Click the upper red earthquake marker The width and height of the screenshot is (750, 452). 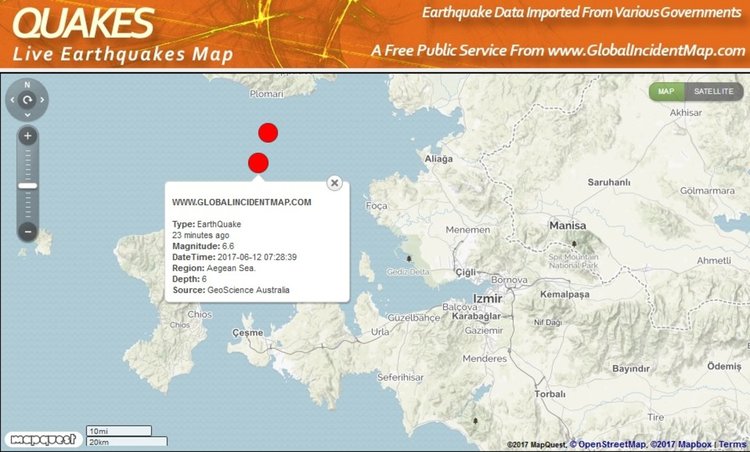click(x=267, y=132)
